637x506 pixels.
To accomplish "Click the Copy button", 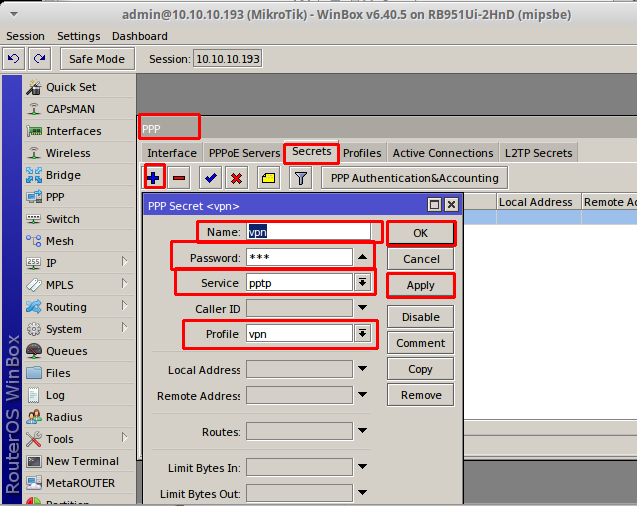I will (x=420, y=369).
